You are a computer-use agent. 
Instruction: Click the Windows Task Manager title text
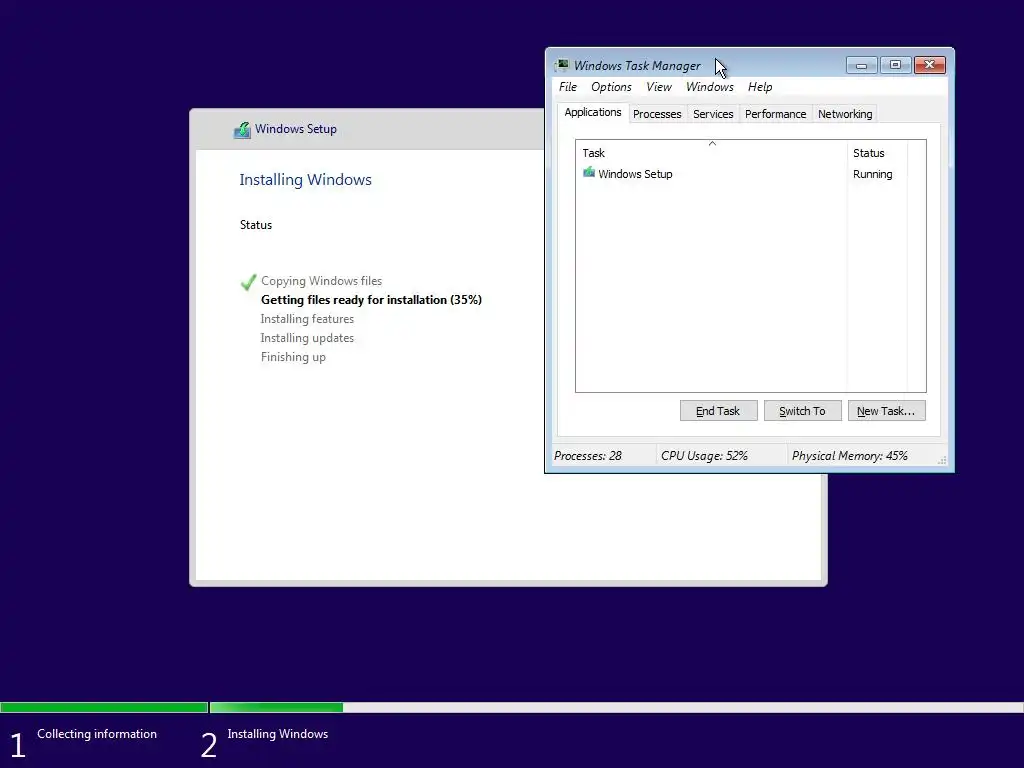coord(637,65)
